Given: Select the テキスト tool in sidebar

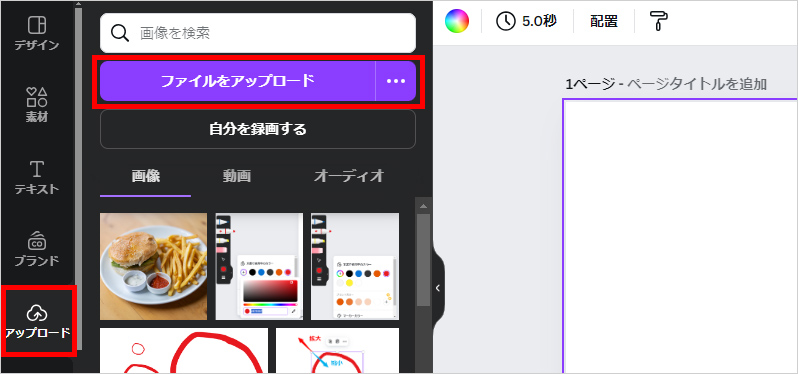Looking at the screenshot, I should (x=37, y=178).
